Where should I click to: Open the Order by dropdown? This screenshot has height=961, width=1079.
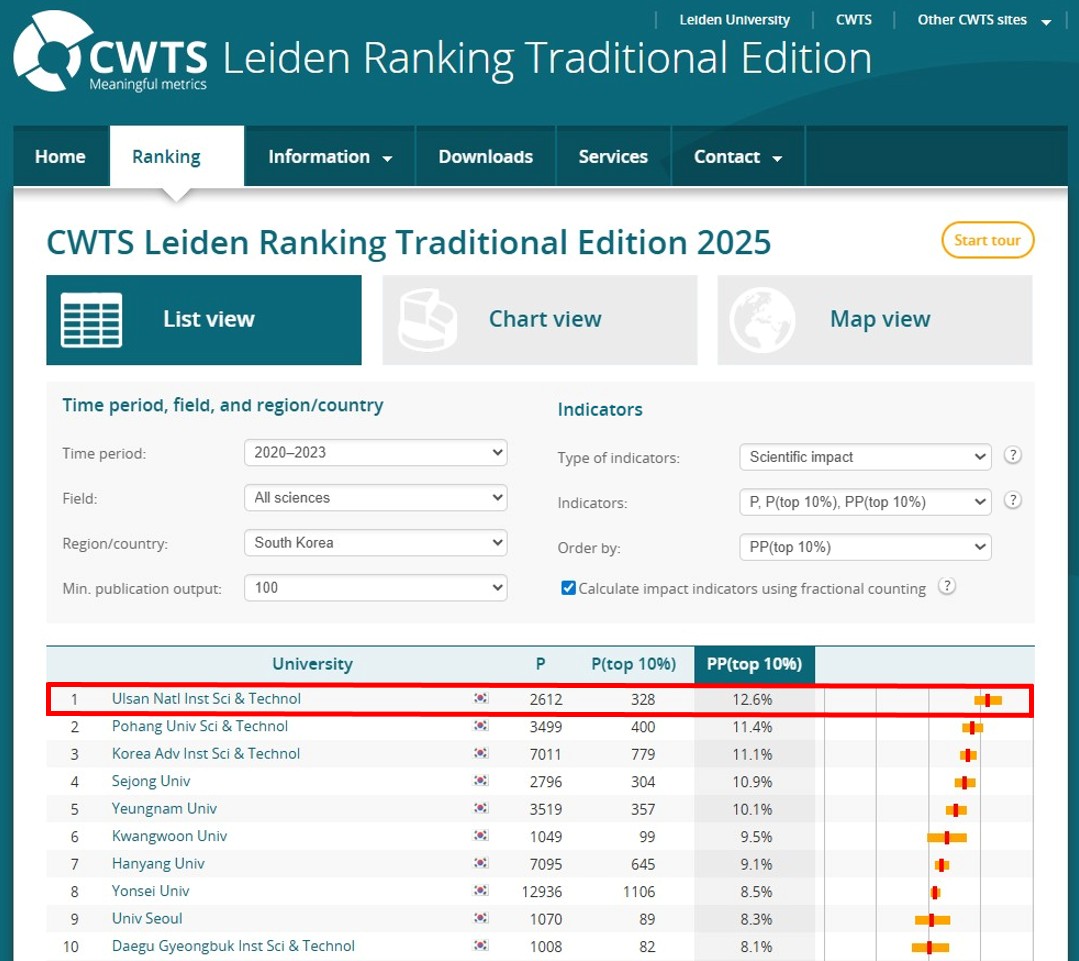coord(864,547)
